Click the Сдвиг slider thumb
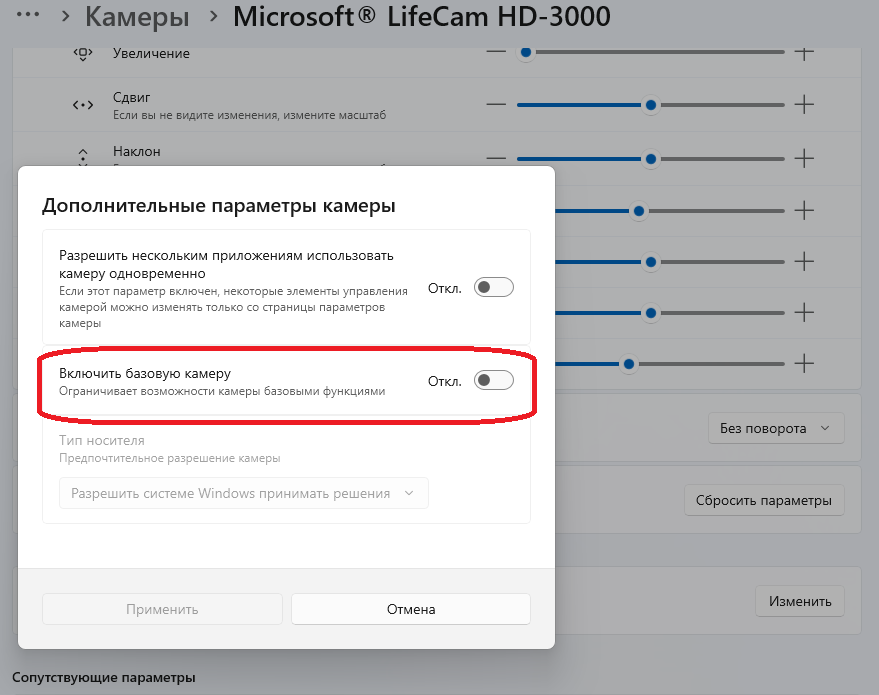The height and width of the screenshot is (695, 879). point(651,105)
